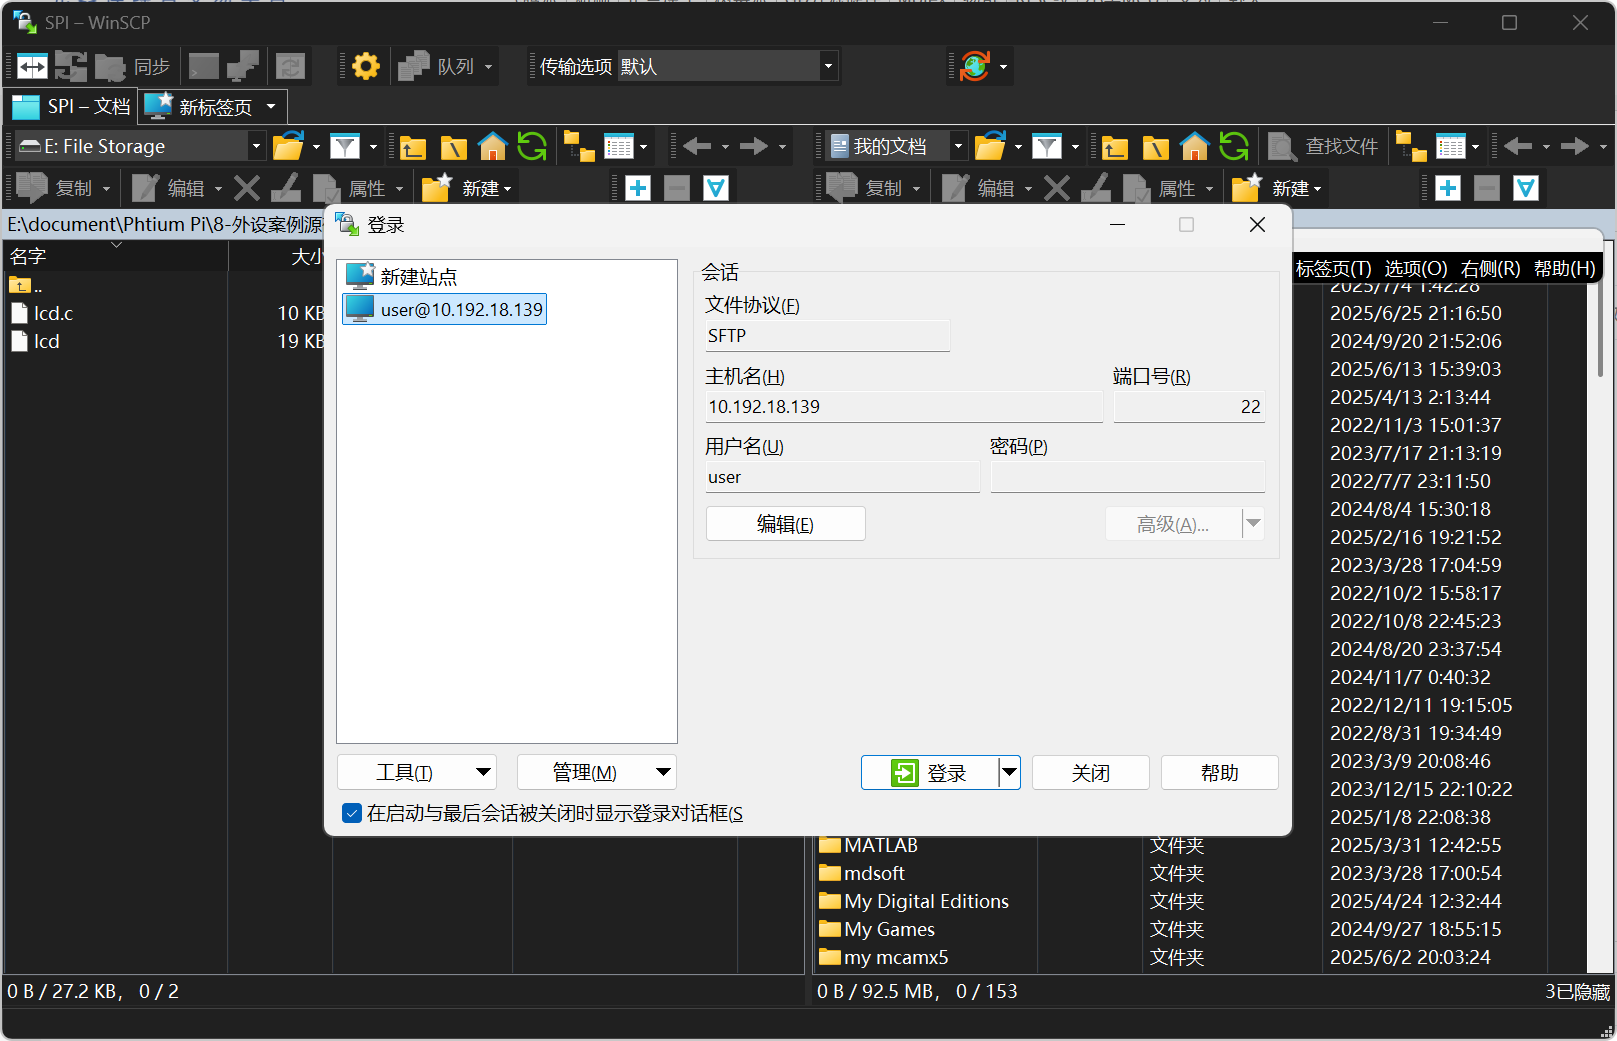Click right panel forward arrow icon
1617x1041 pixels.
[1575, 146]
